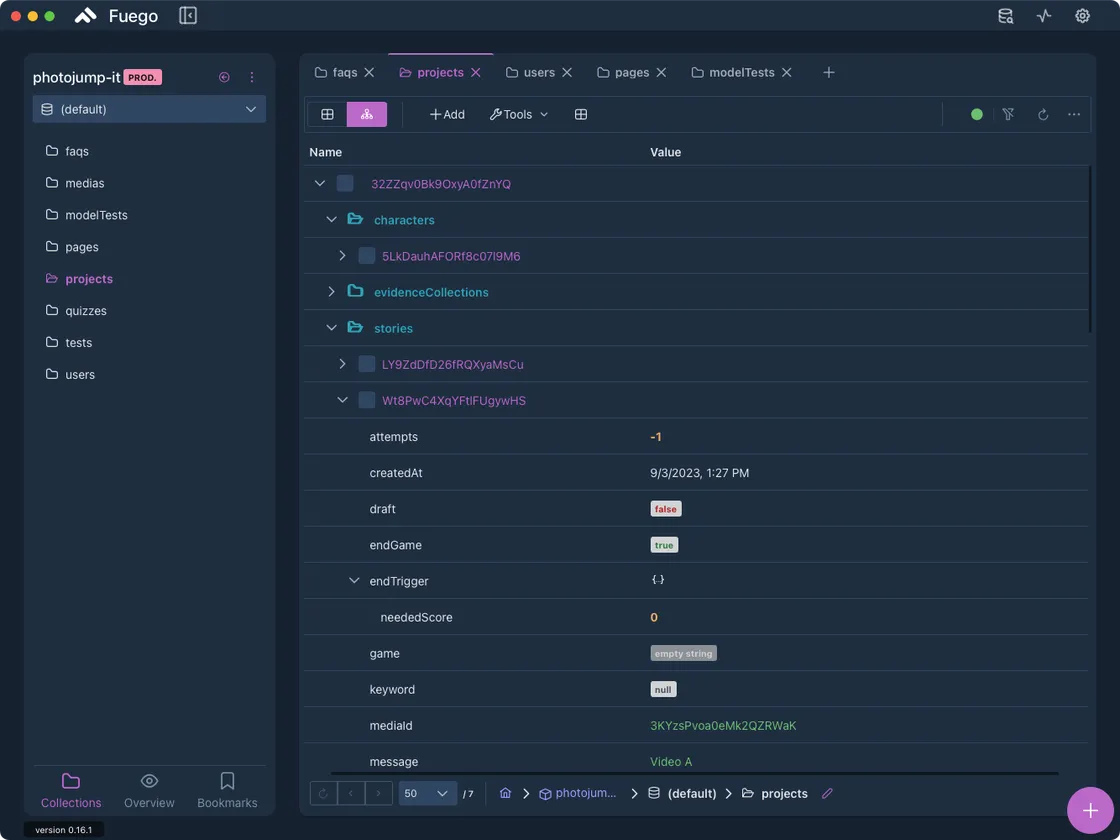Click the toolbar refresh icon

pos(1043,114)
